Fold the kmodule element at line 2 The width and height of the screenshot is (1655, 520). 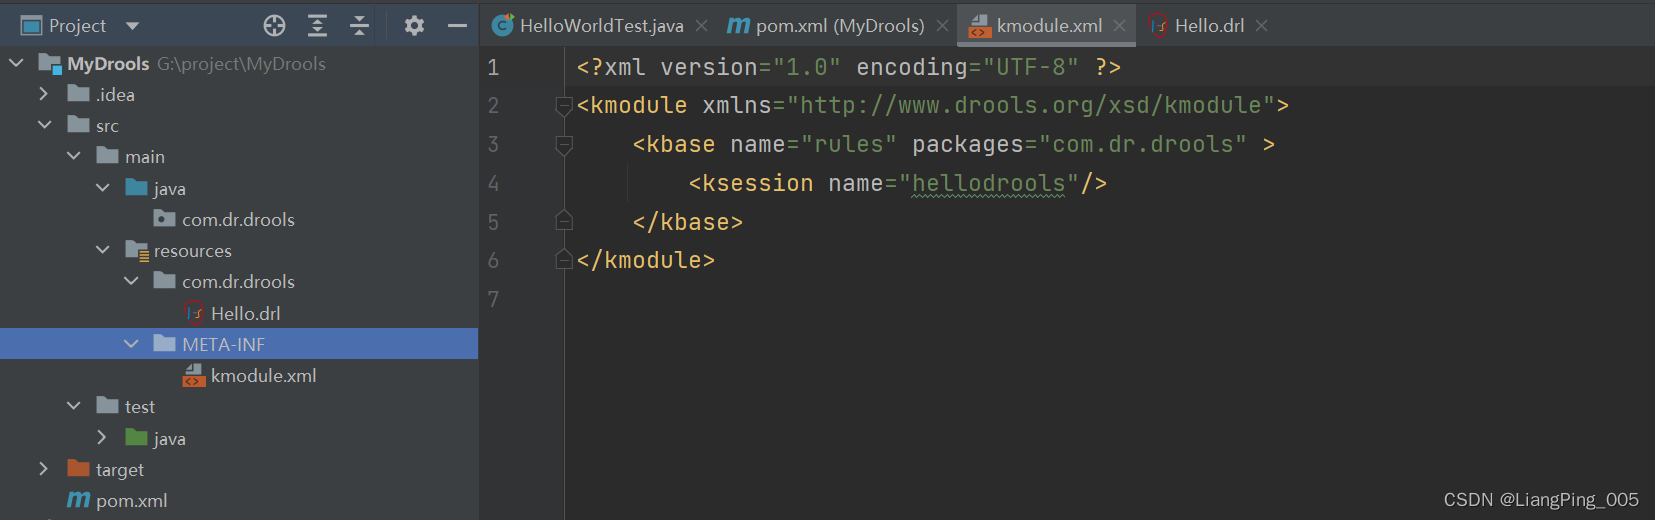[x=564, y=106]
